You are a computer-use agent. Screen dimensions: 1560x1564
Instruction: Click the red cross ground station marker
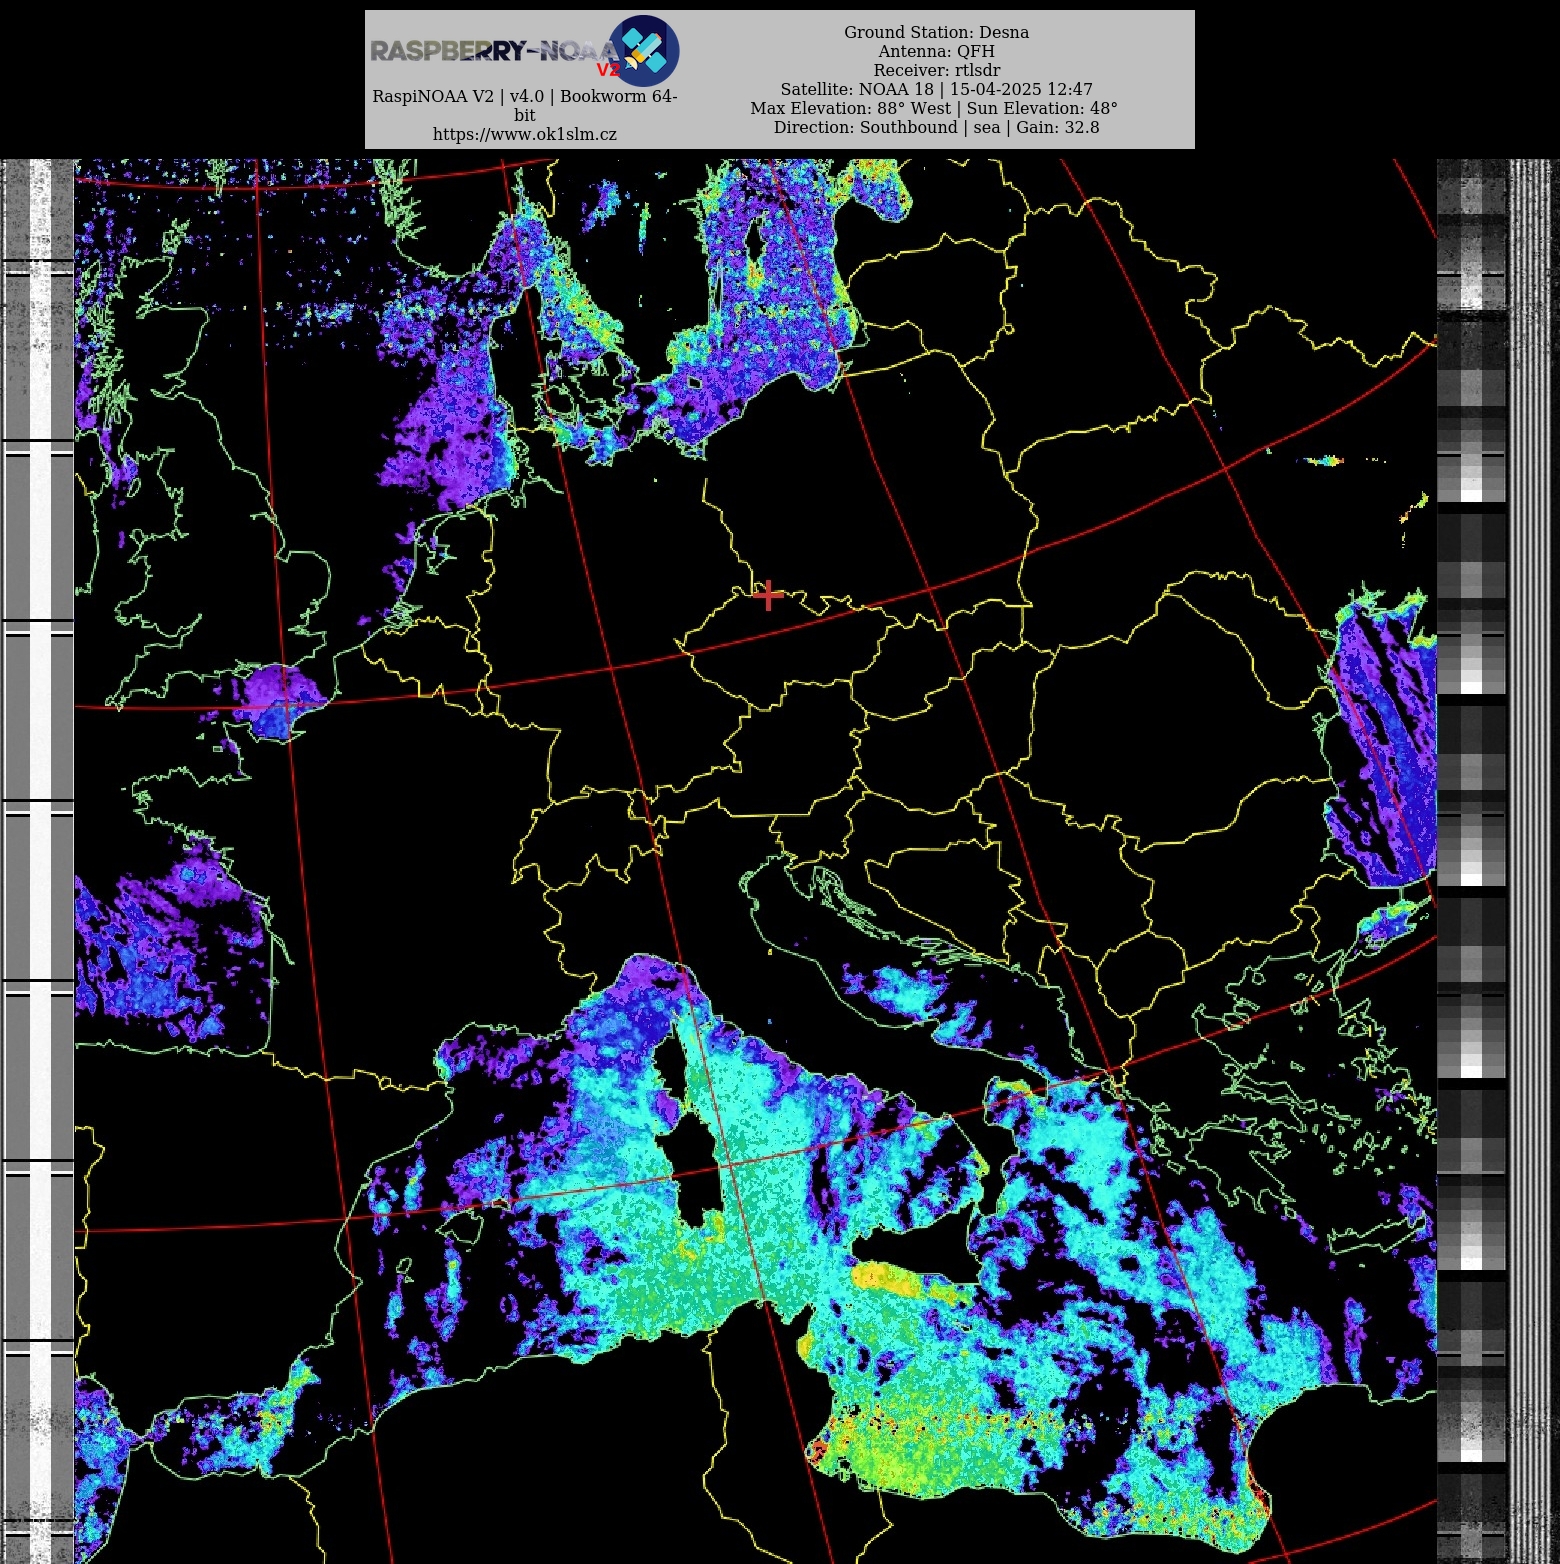pos(768,596)
